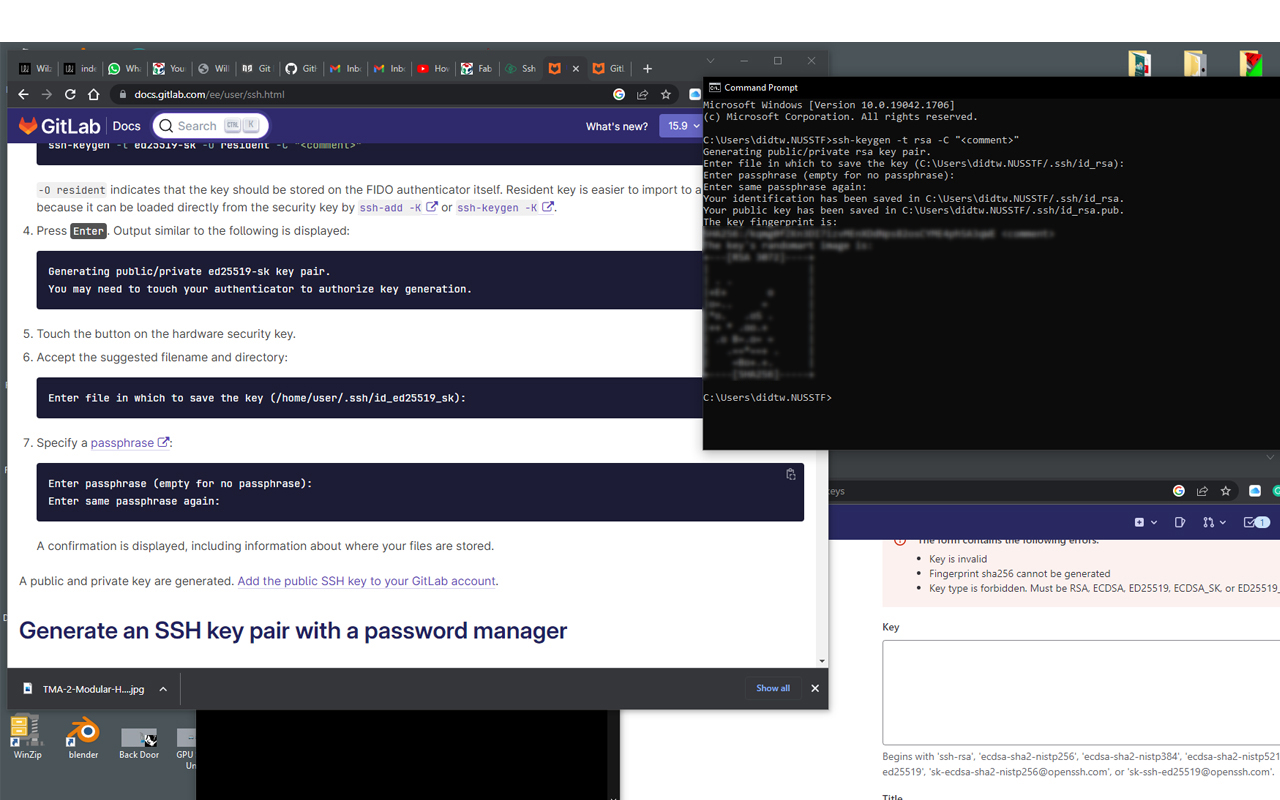Click the forward navigation arrow
Screen dimensions: 1280x800
47,94
